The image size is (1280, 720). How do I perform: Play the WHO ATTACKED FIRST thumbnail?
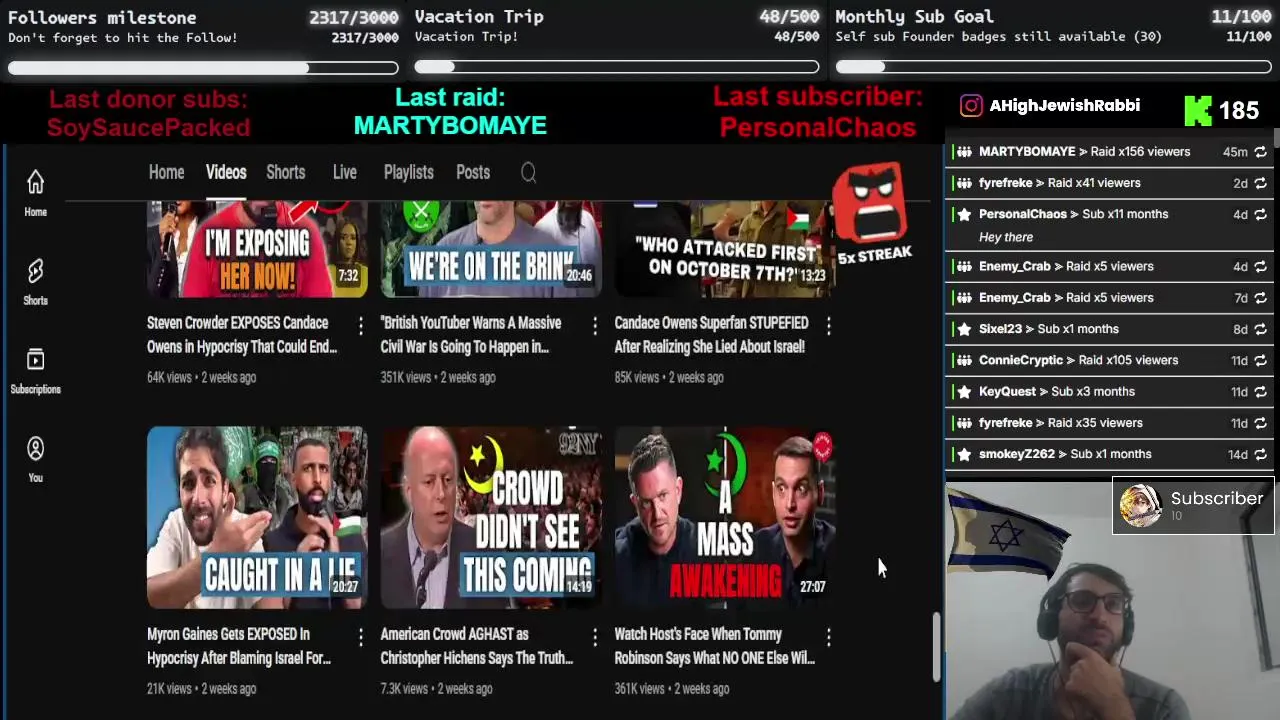pos(725,249)
